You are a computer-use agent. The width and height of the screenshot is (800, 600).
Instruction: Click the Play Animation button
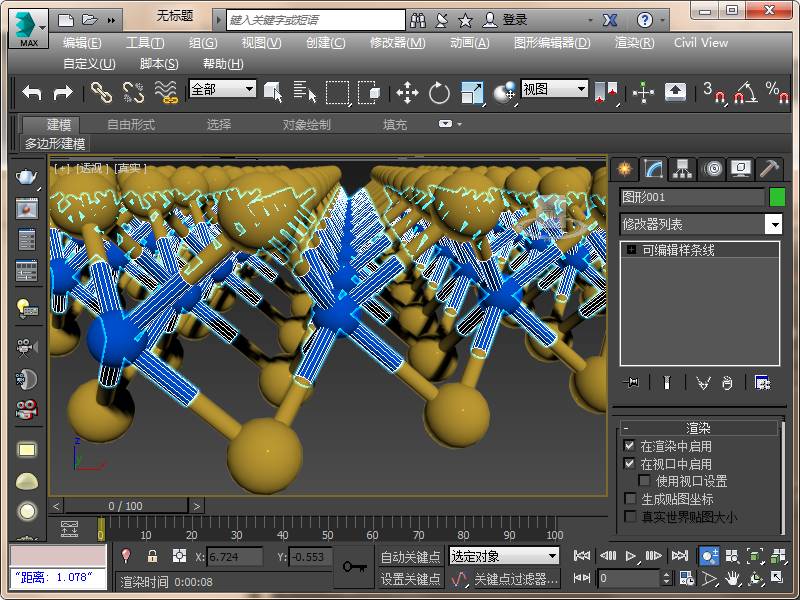pyautogui.click(x=631, y=556)
